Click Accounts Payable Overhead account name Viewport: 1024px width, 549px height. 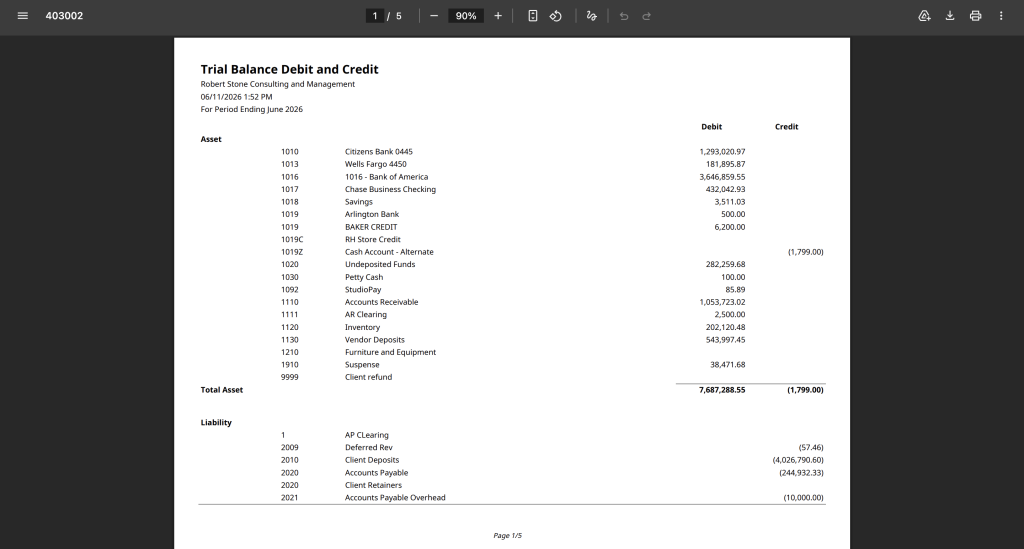[395, 497]
